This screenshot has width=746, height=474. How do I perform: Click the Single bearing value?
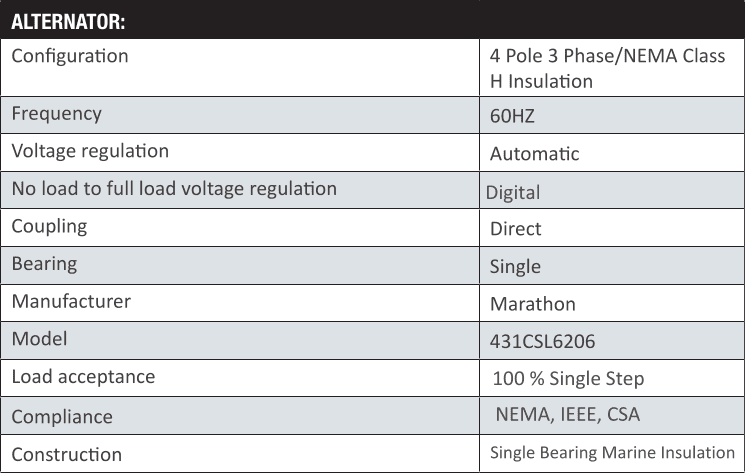click(x=515, y=267)
